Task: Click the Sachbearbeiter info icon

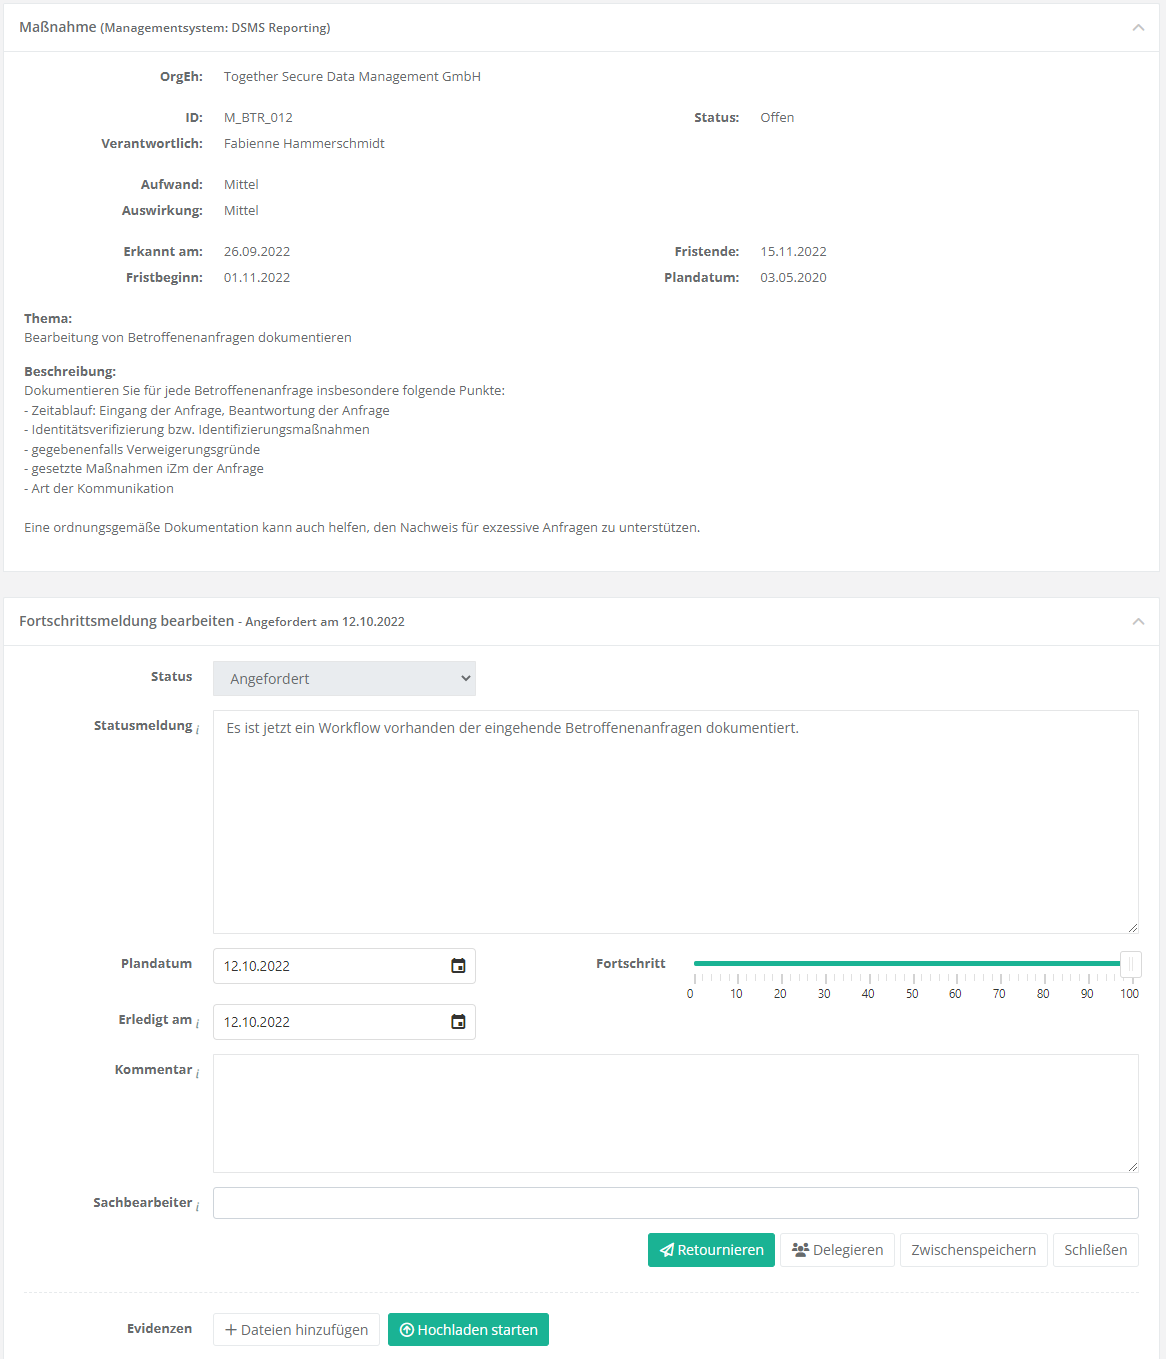Action: pyautogui.click(x=198, y=1206)
